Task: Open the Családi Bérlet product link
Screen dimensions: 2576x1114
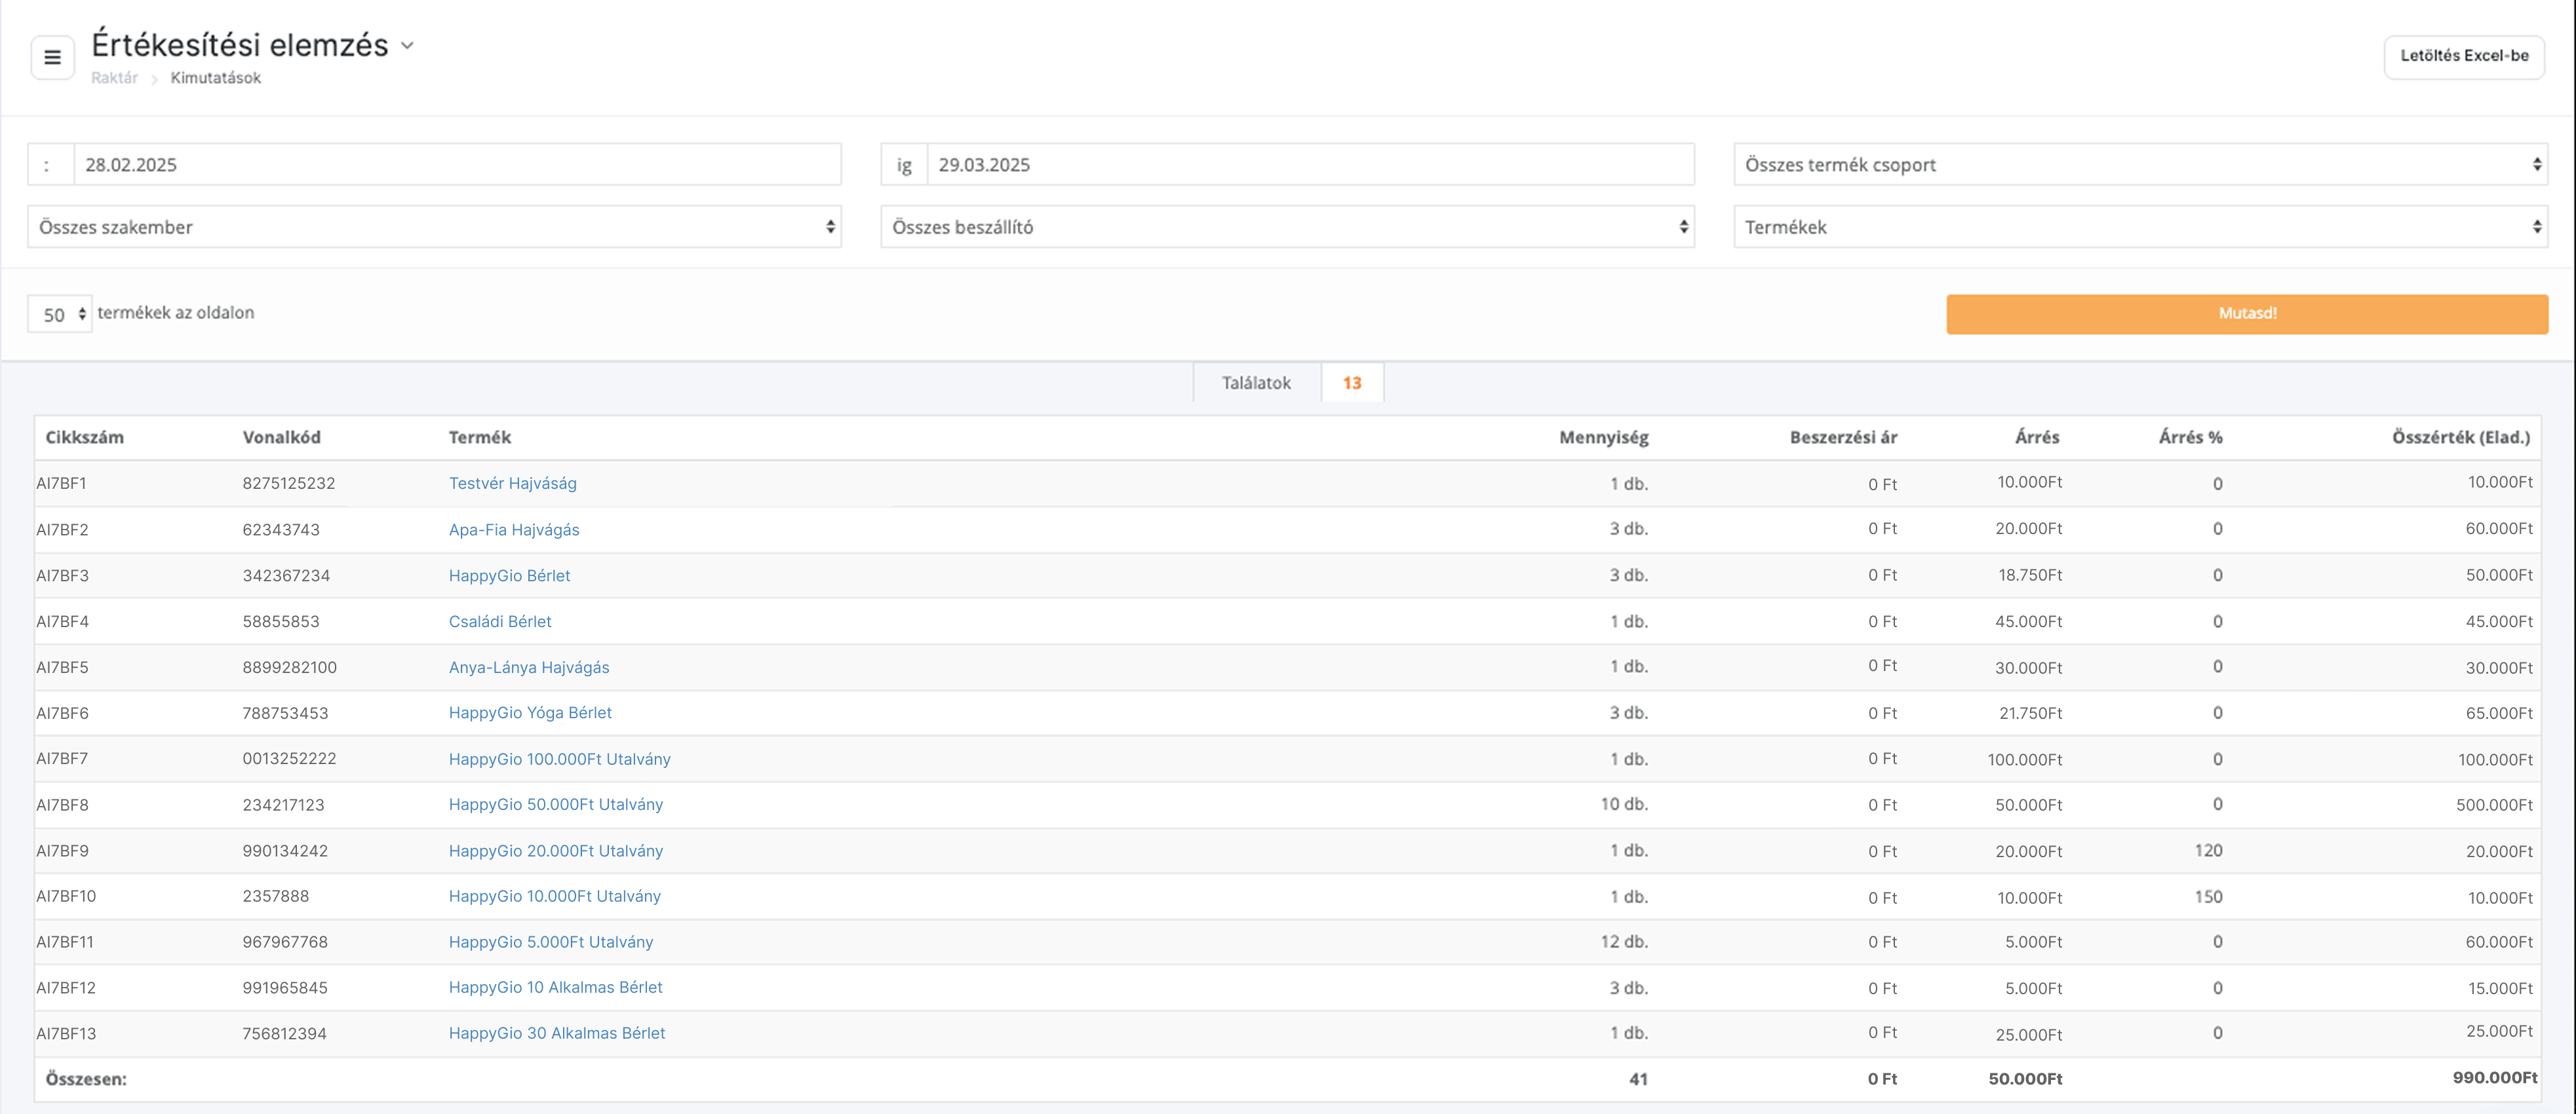Action: (x=500, y=621)
